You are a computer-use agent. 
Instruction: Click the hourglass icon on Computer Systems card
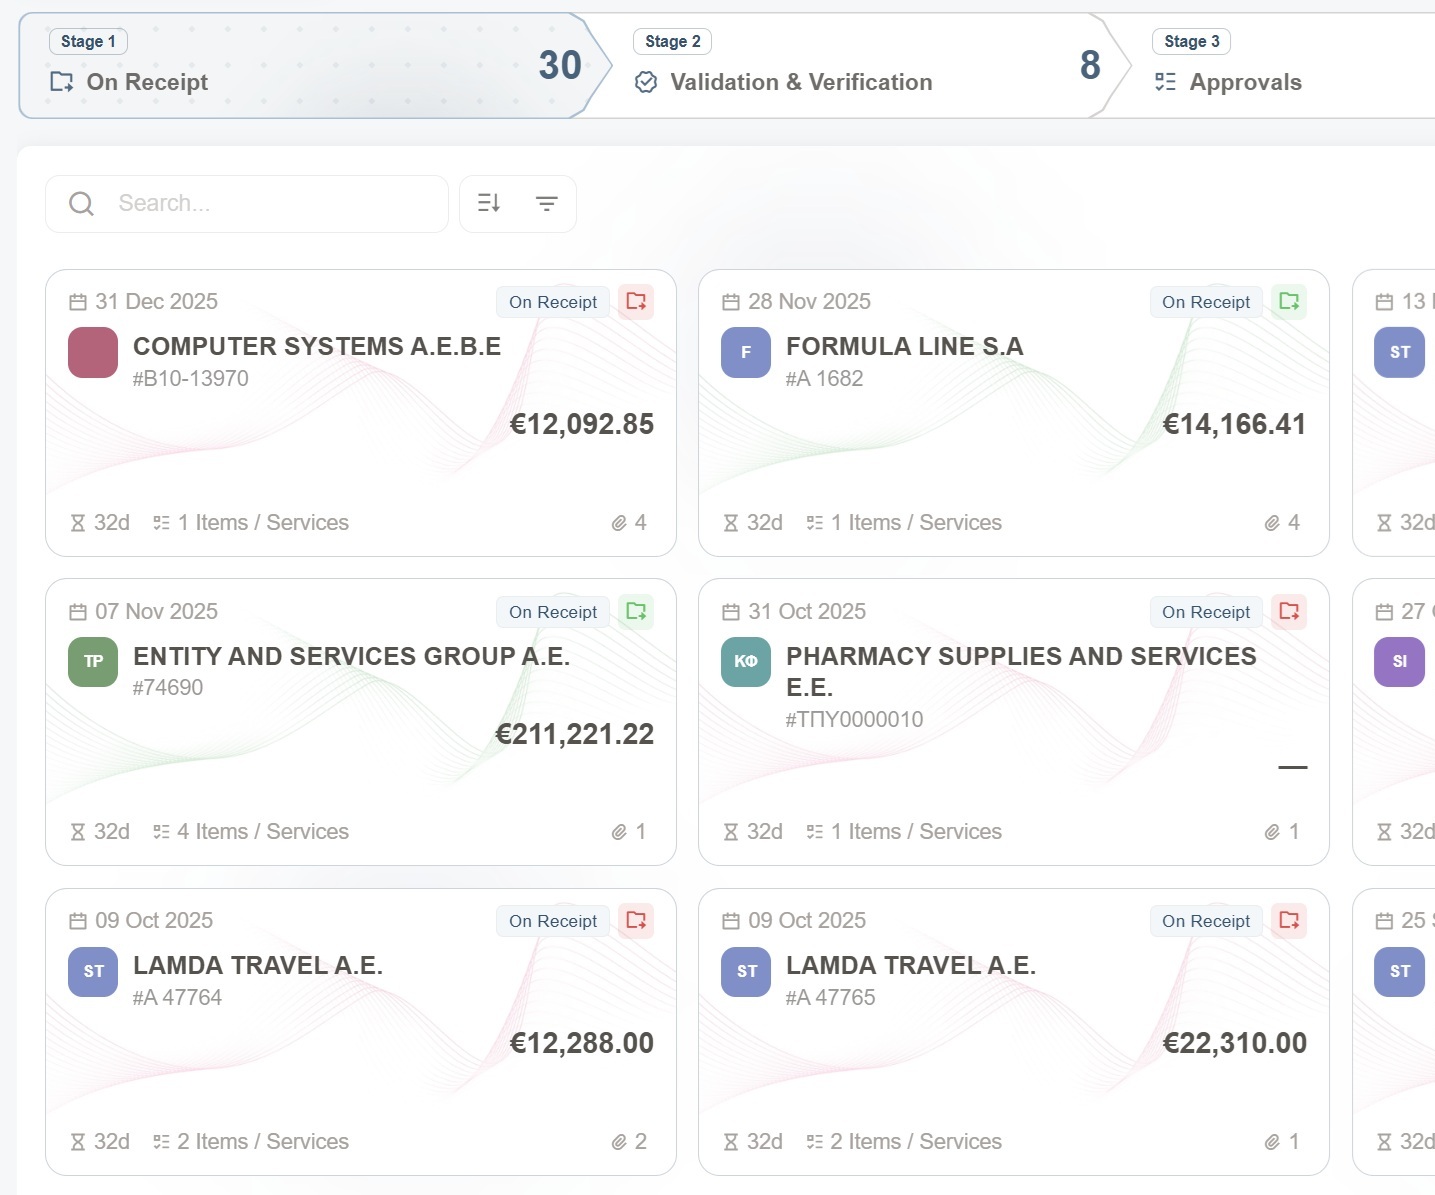[x=78, y=523]
